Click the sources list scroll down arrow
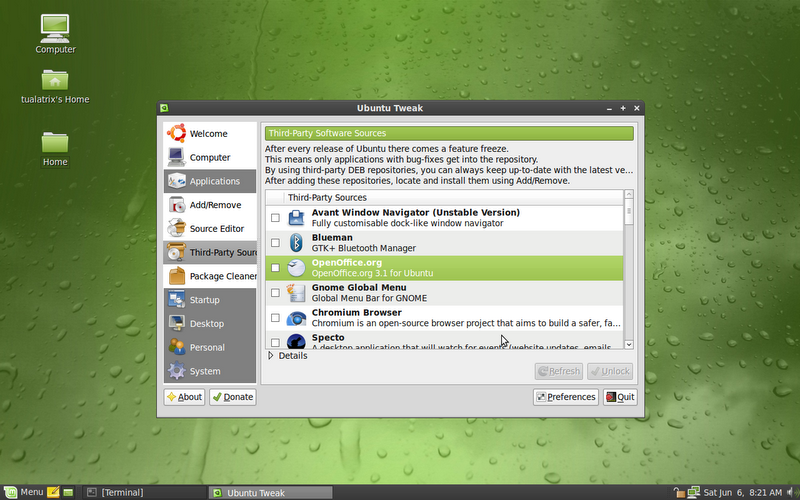 tap(629, 344)
